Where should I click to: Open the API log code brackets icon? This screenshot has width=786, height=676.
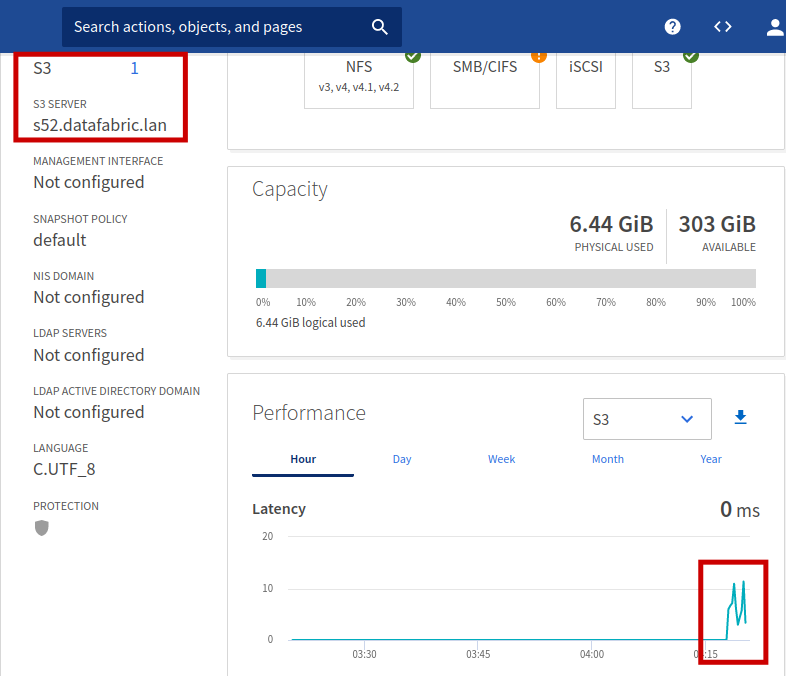point(722,27)
